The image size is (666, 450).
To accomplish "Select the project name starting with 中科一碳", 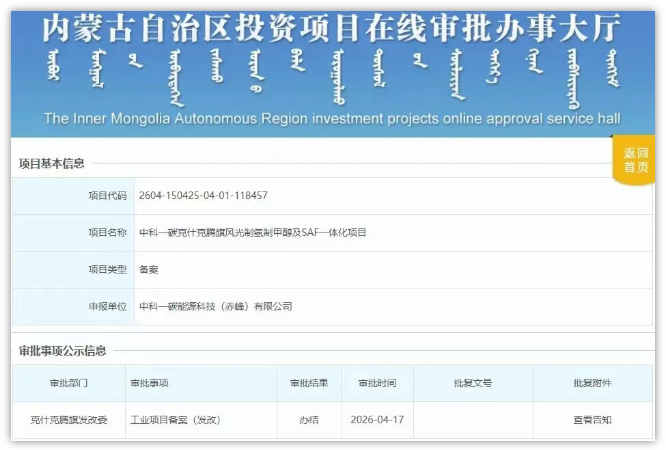I will pyautogui.click(x=253, y=233).
